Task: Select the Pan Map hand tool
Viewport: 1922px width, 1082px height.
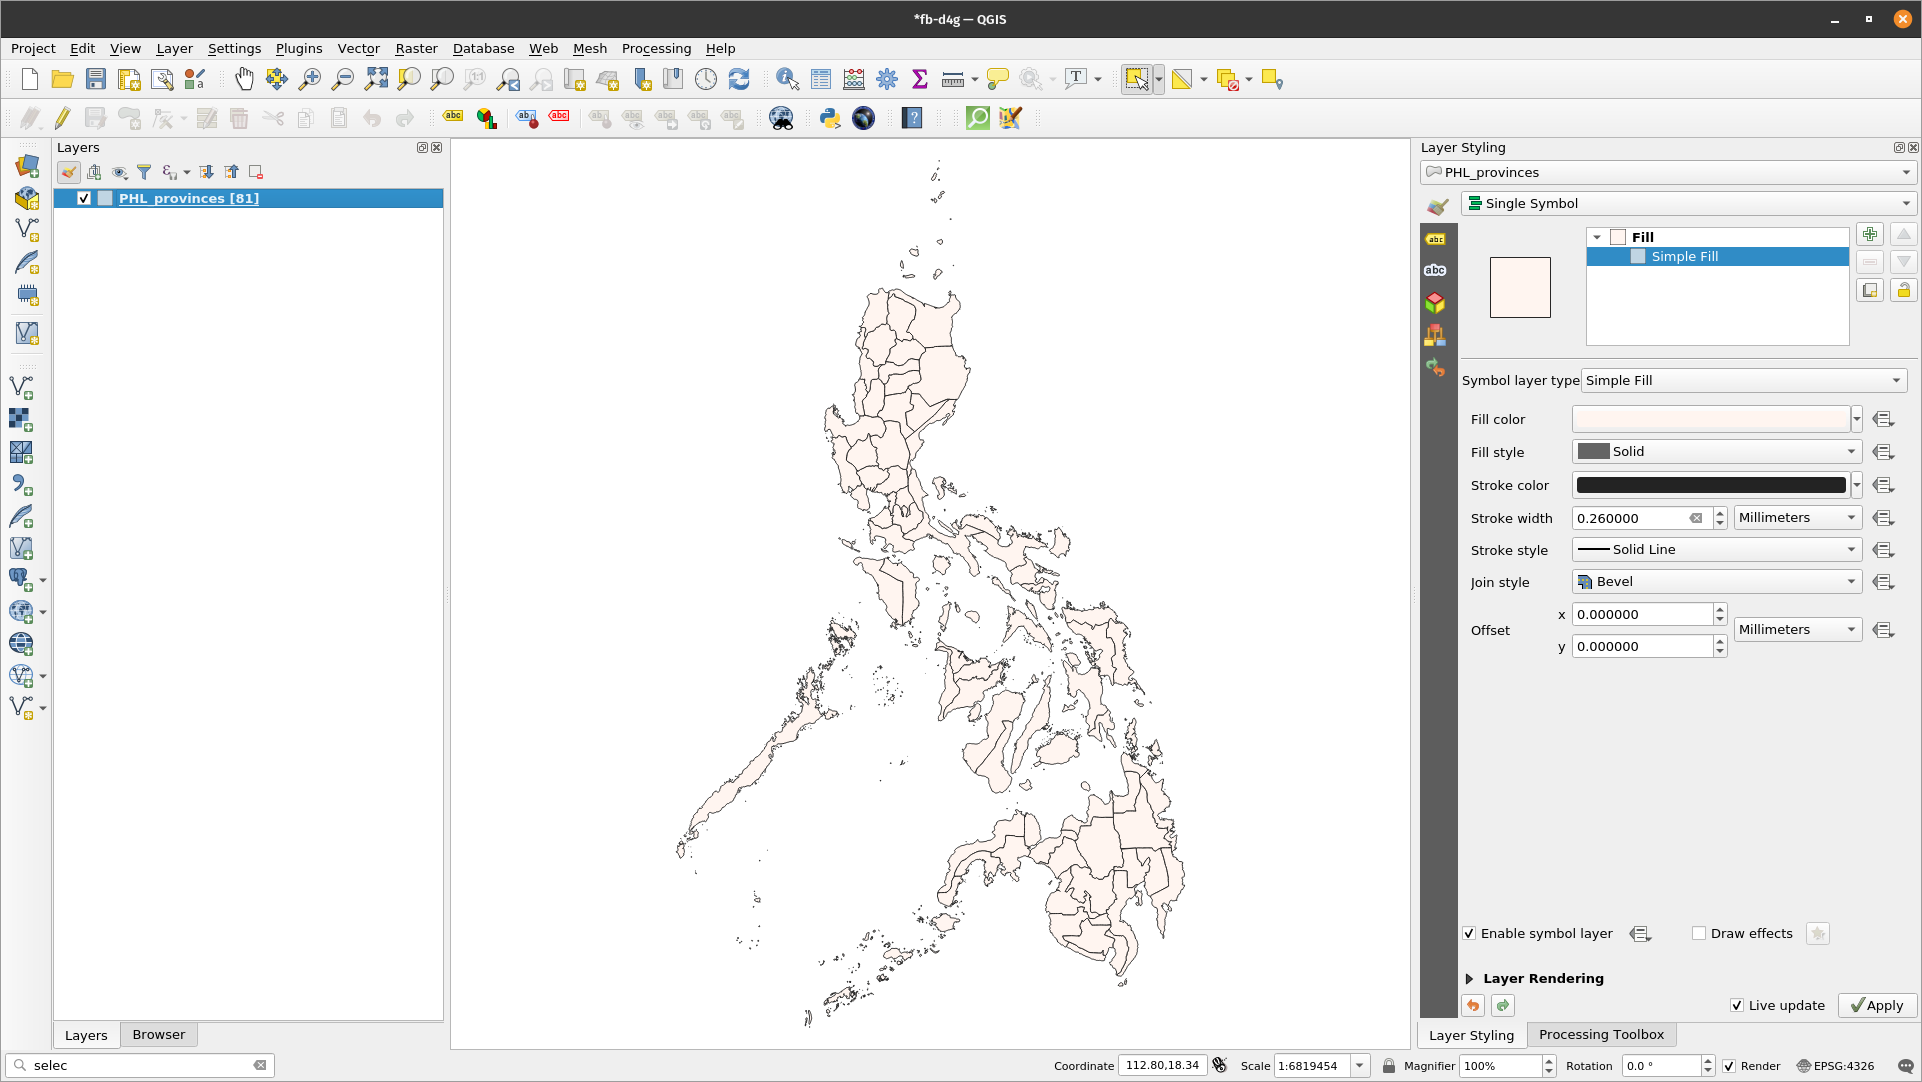Action: point(243,79)
